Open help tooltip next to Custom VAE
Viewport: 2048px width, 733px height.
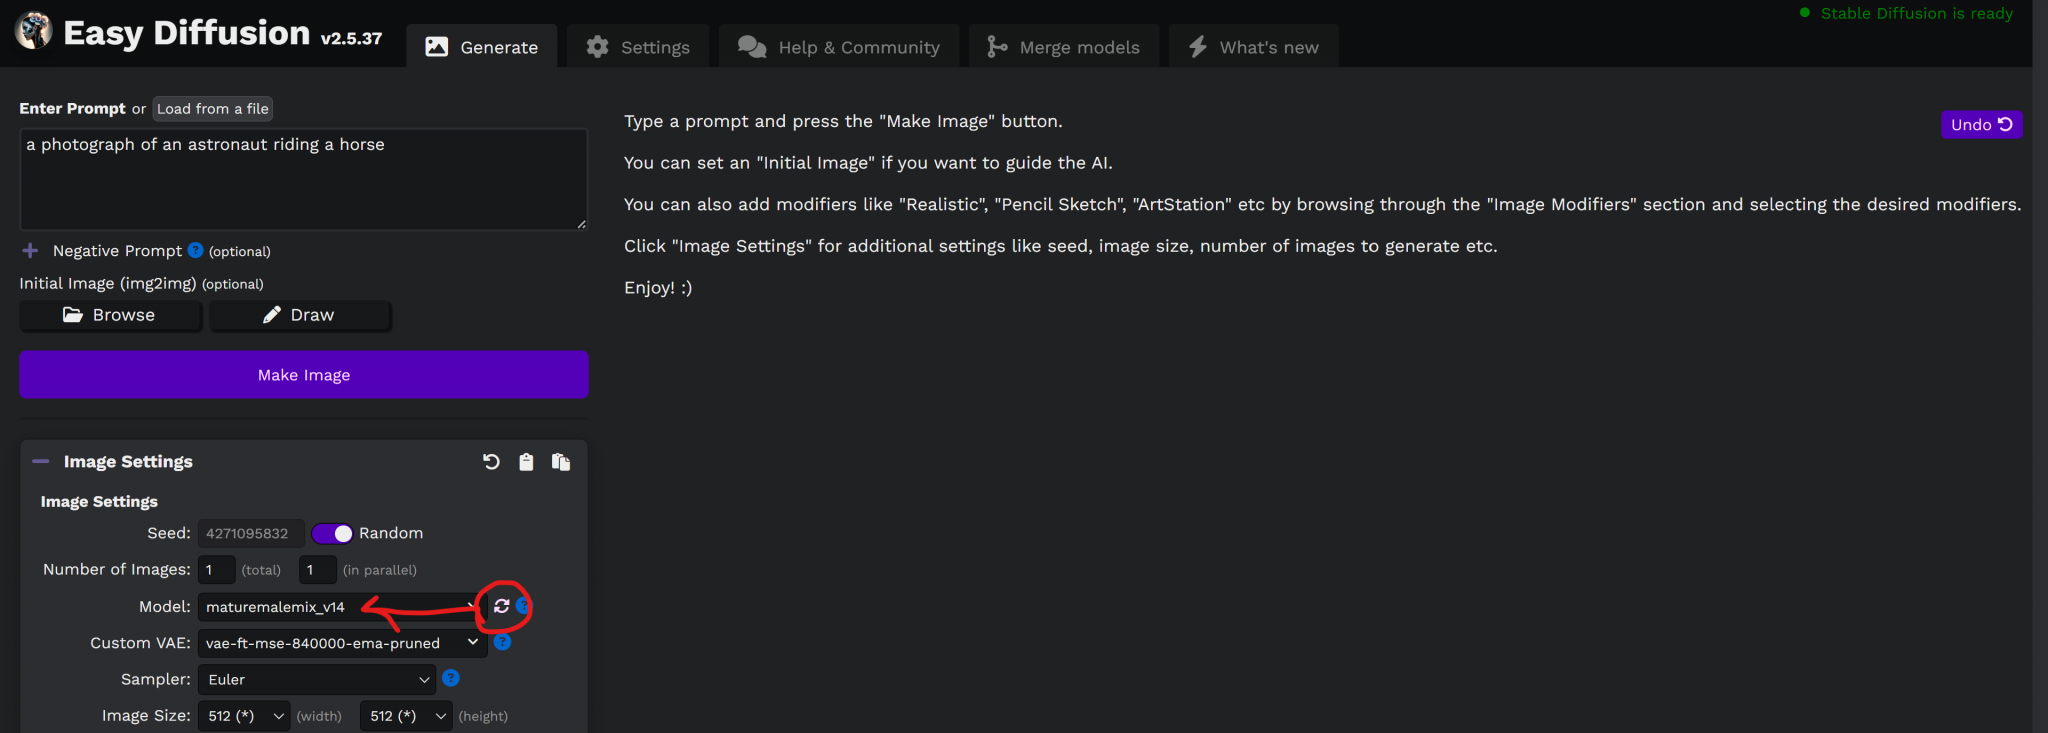click(503, 642)
